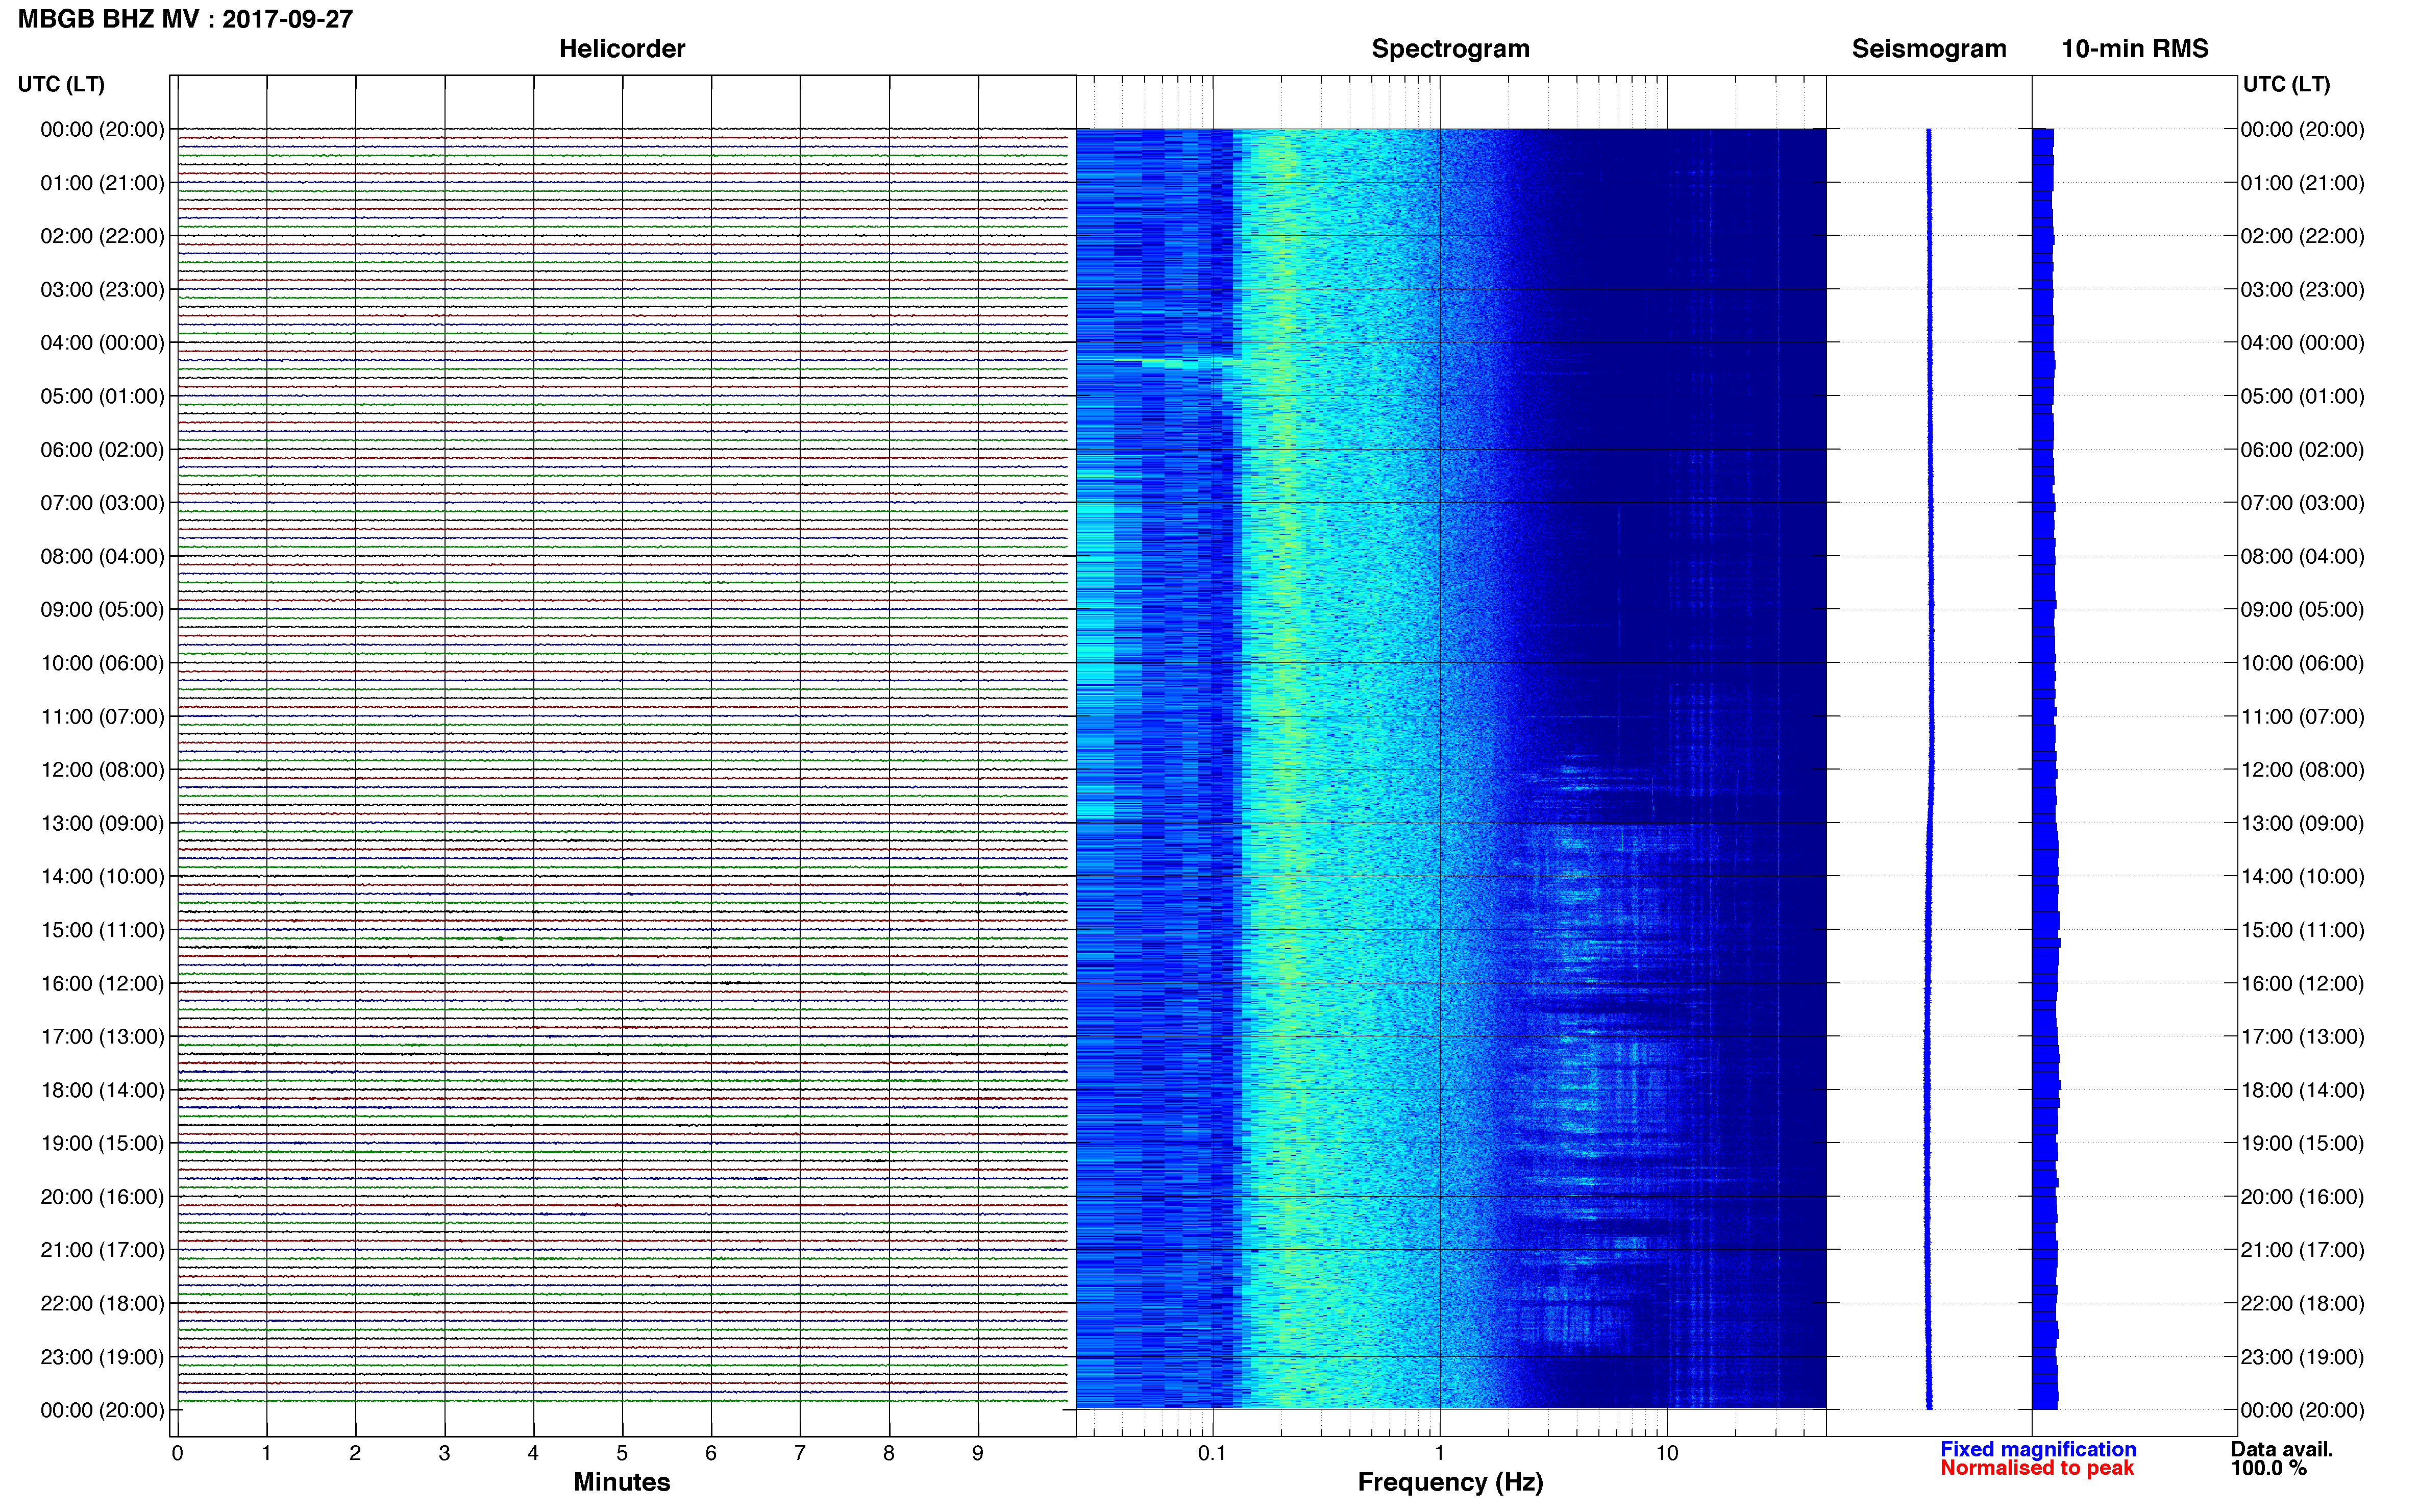This screenshot has height=1512, width=2419.
Task: Click the blue 10-min RMS bar column
Action: pos(2045,769)
